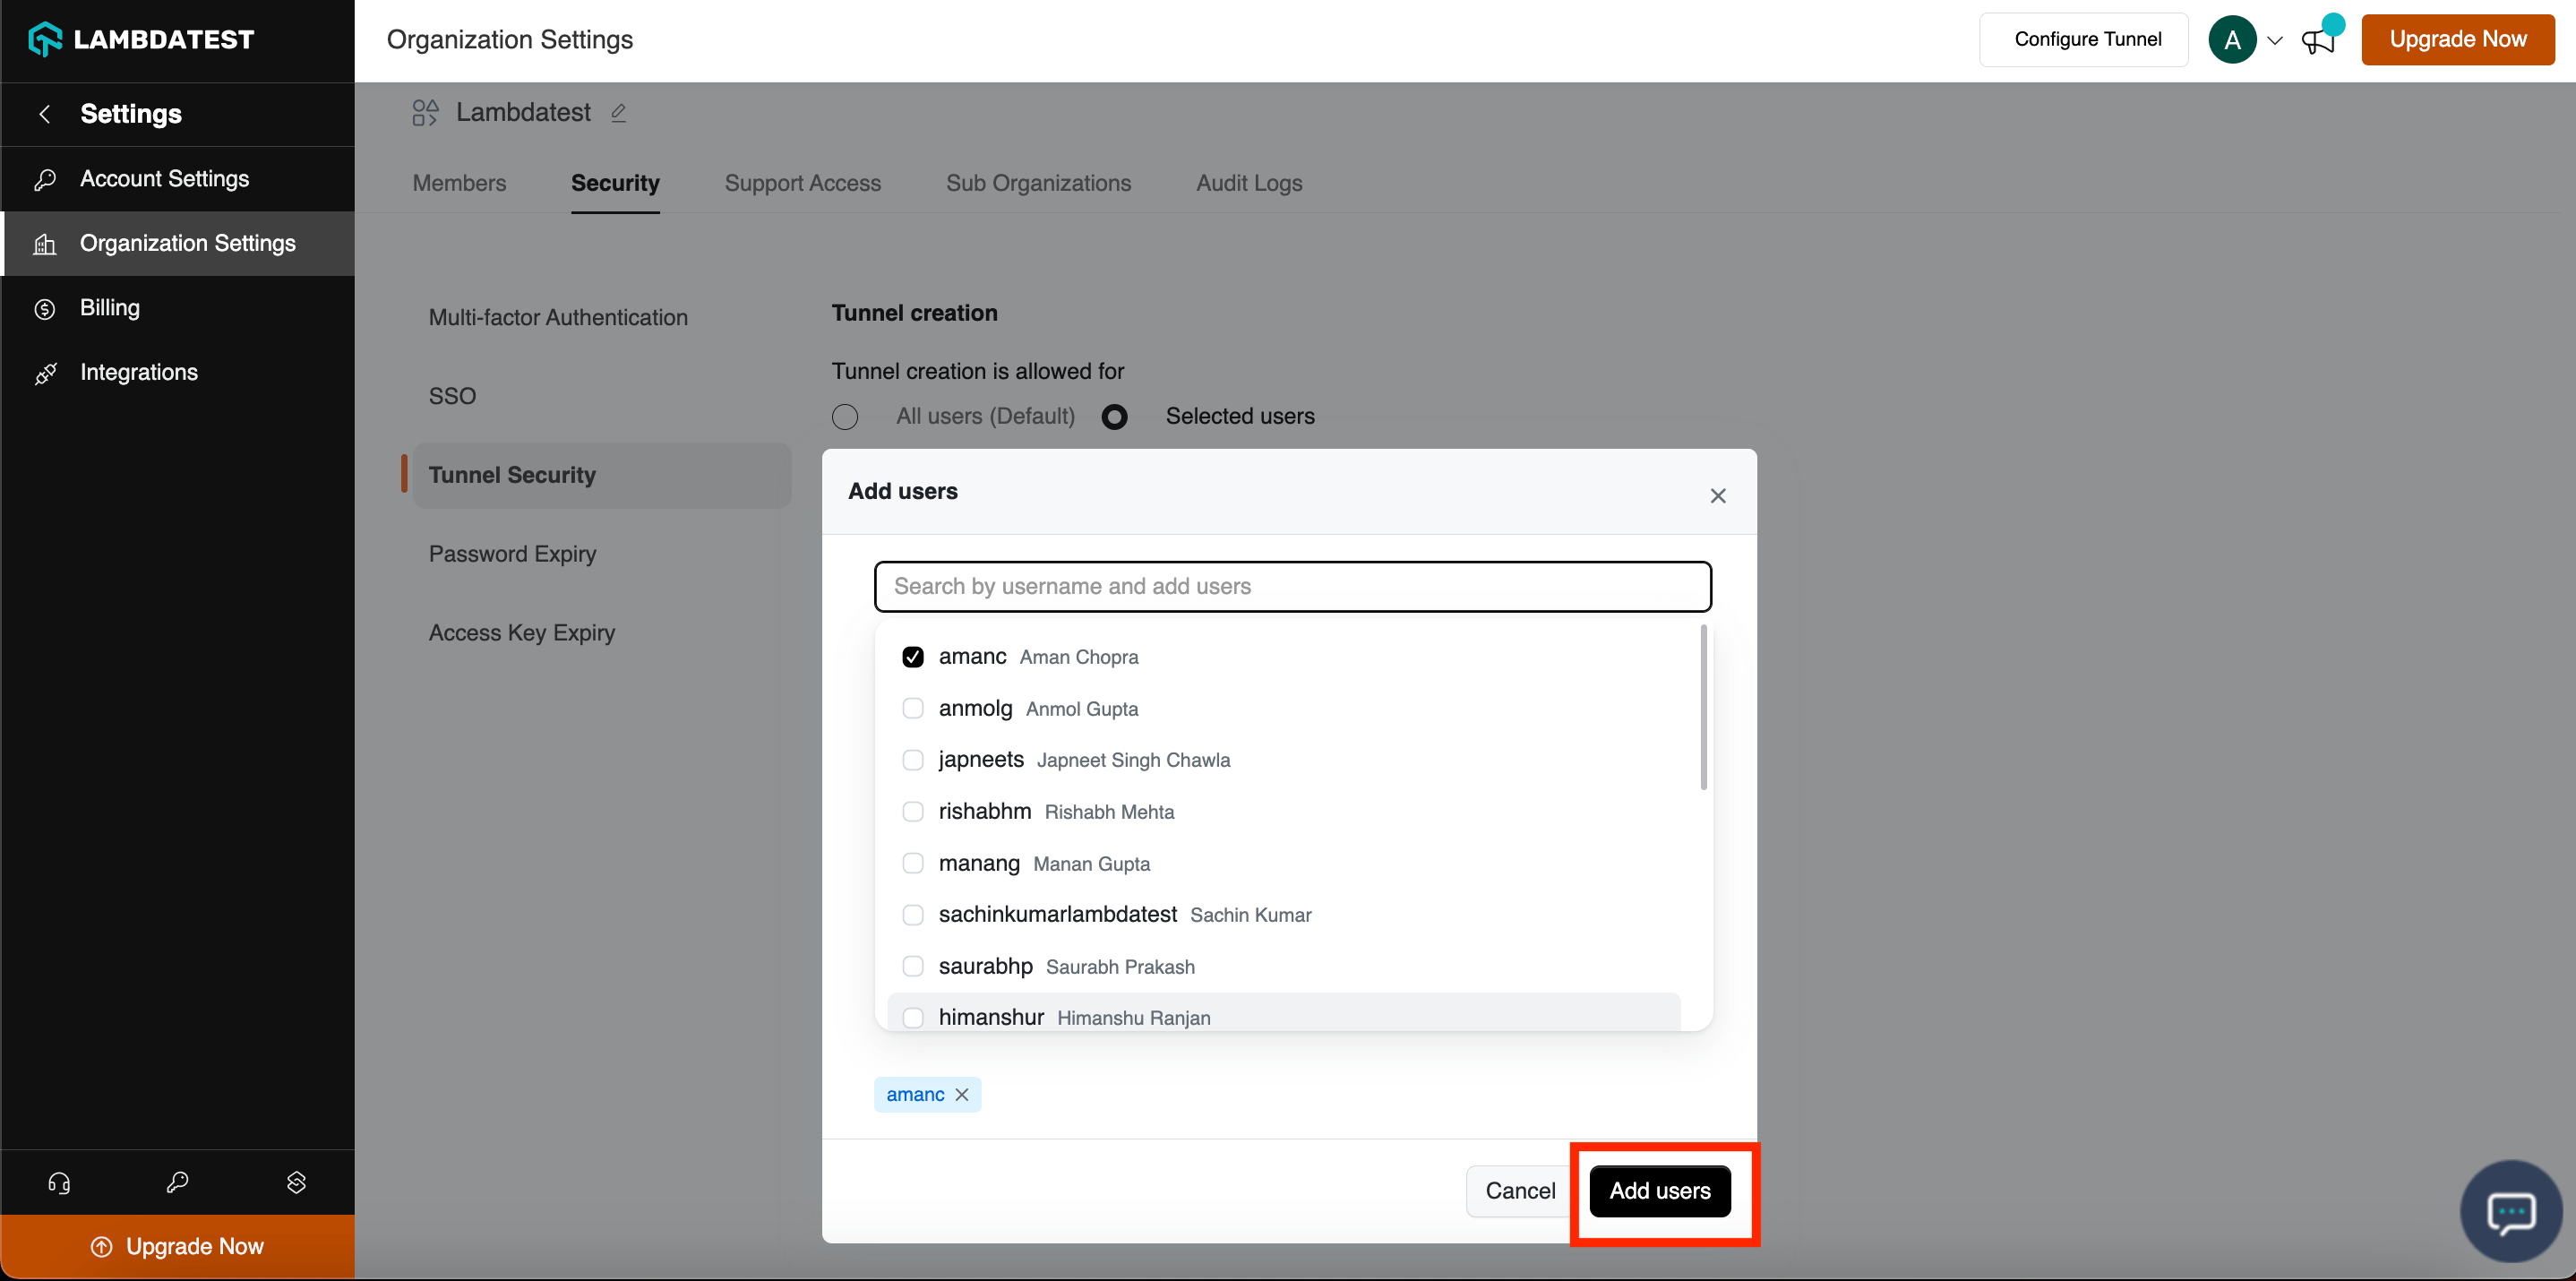Click the headset support icon in sidebar
Screen dimensions: 2576x1281
tap(59, 1183)
